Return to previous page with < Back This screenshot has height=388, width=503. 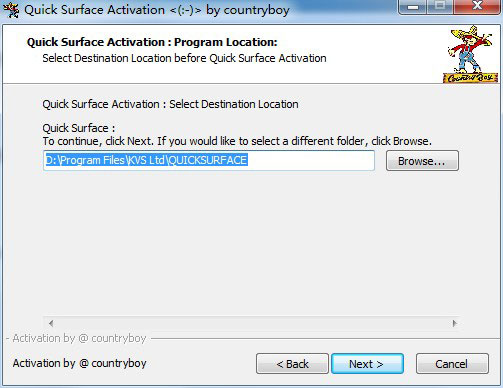(292, 364)
